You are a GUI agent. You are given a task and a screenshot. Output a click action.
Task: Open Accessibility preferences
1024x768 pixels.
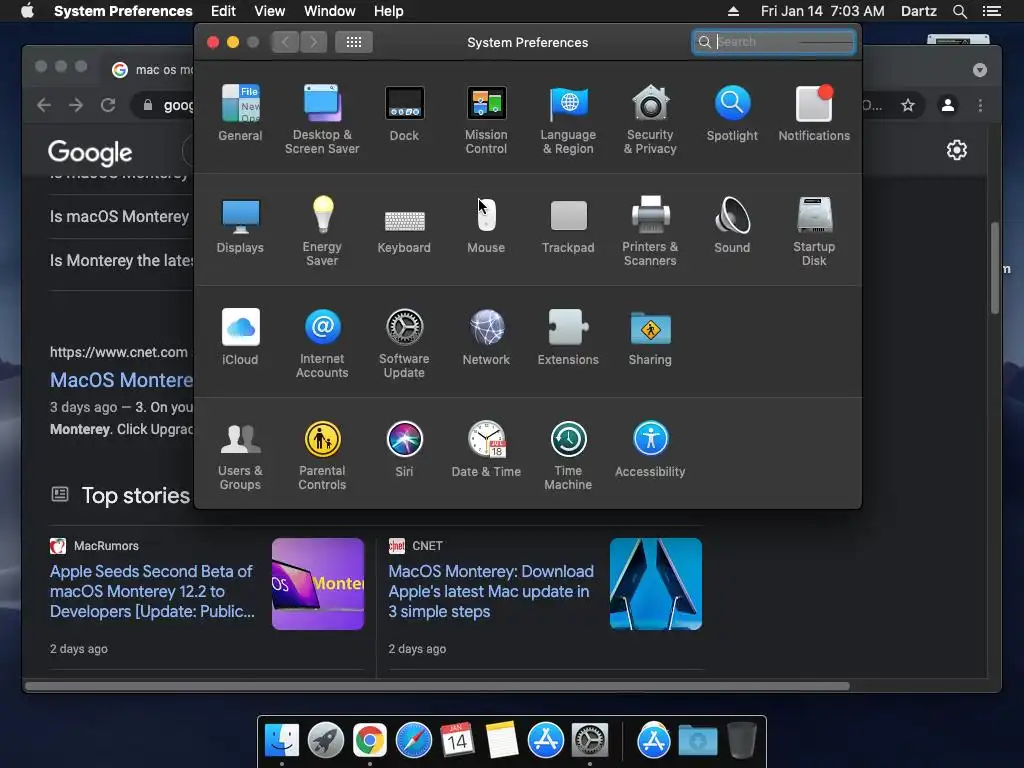tap(650, 449)
